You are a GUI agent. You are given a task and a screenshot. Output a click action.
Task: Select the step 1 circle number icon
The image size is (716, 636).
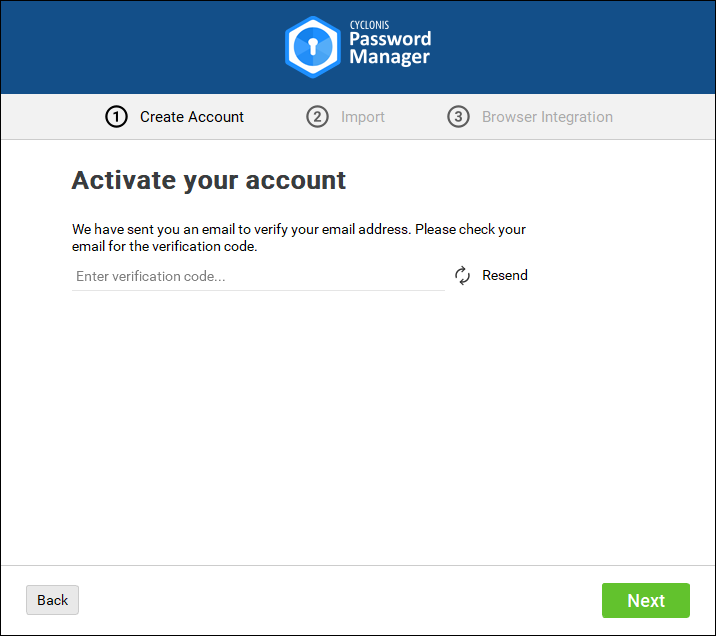(x=116, y=117)
